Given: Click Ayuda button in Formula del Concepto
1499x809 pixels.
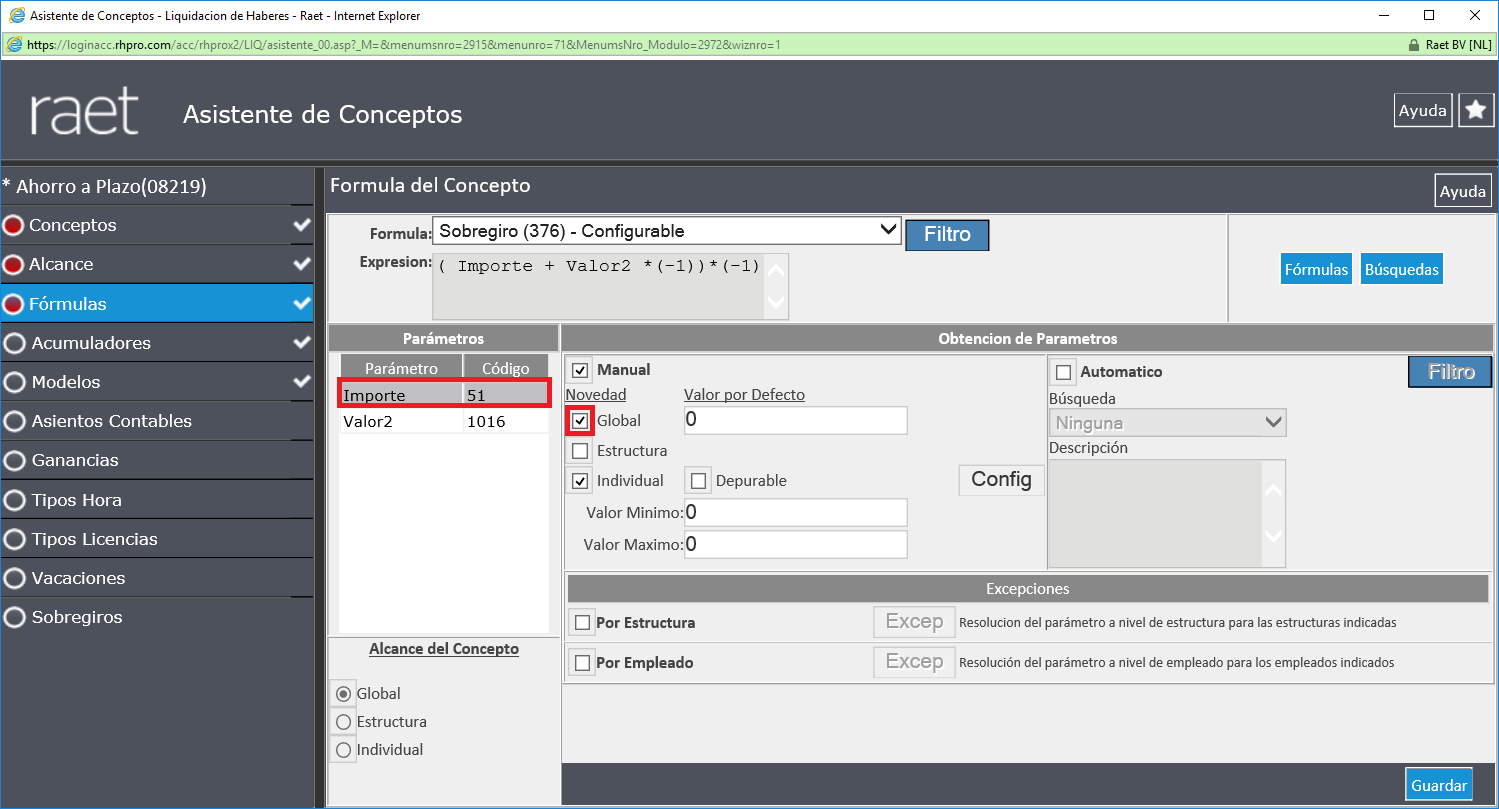Looking at the screenshot, I should click(x=1463, y=191).
